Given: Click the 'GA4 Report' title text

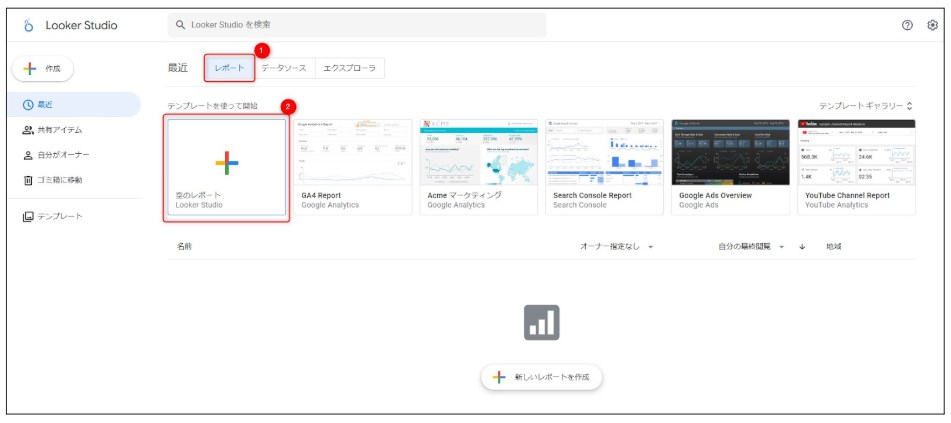Looking at the screenshot, I should tap(321, 195).
